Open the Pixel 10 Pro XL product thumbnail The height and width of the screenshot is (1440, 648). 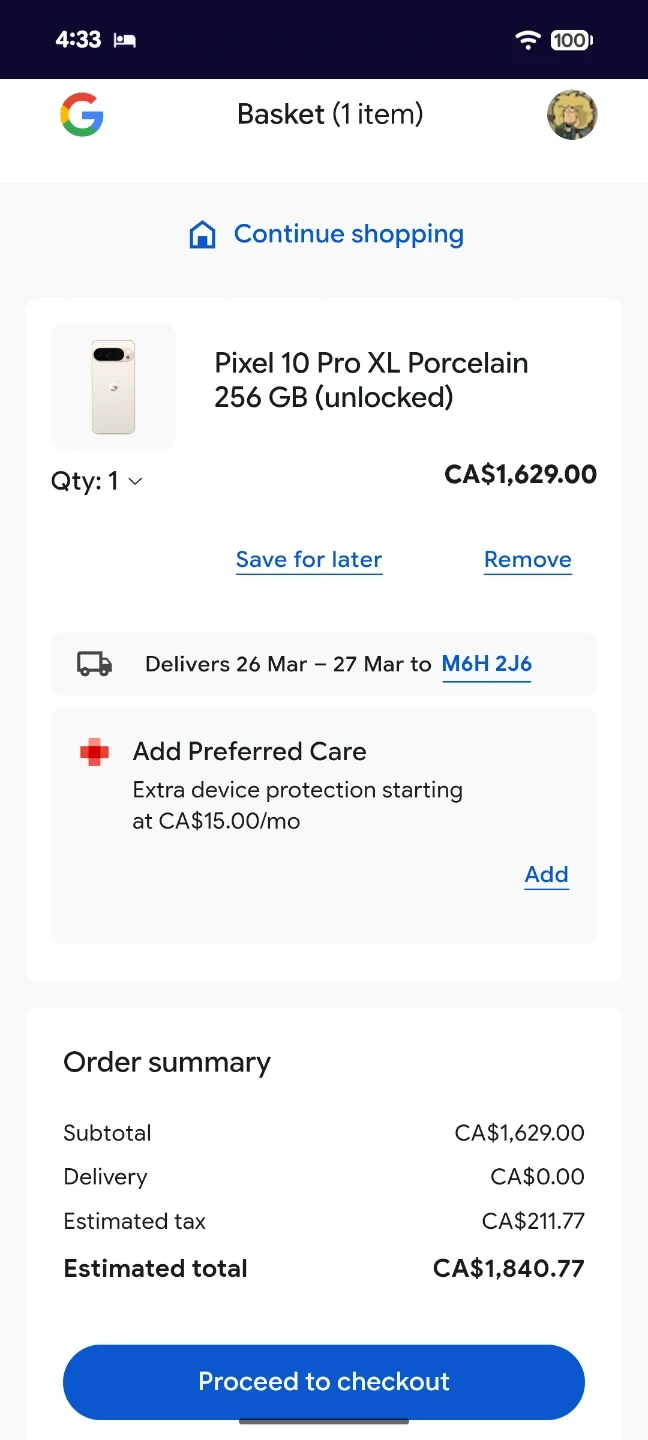pos(113,387)
